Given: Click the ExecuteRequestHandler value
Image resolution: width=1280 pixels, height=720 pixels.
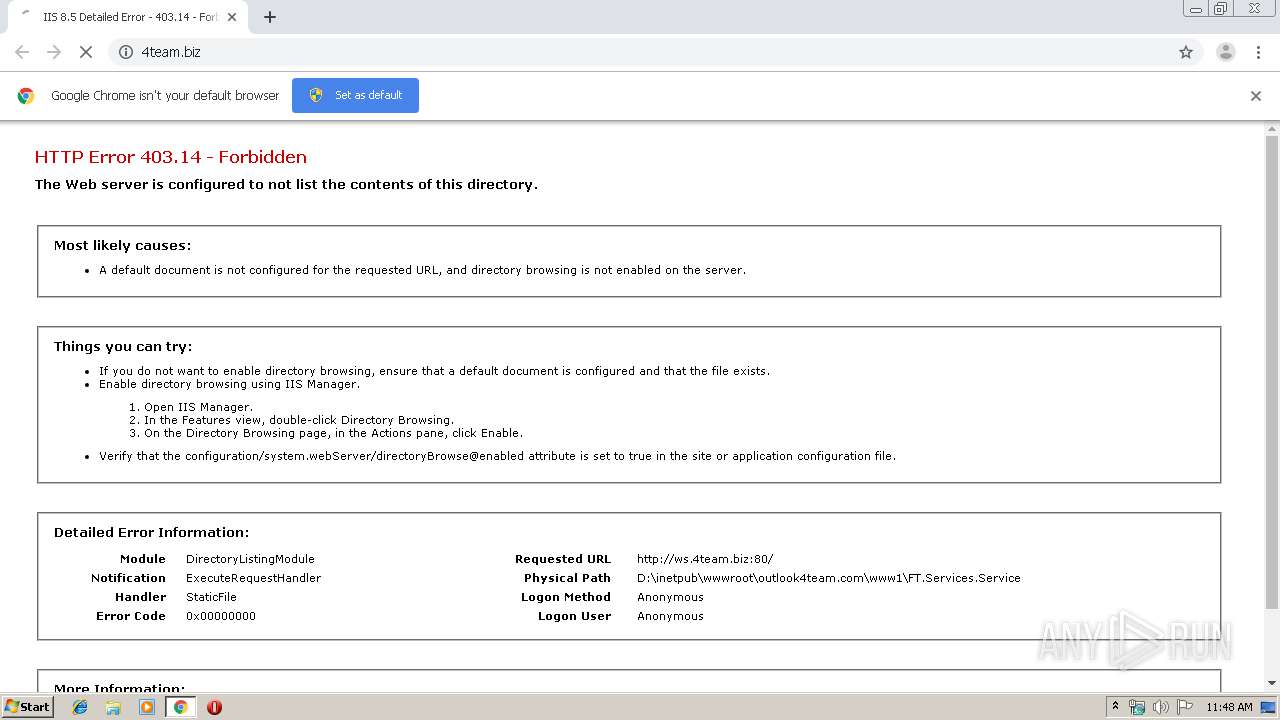Looking at the screenshot, I should (x=253, y=578).
